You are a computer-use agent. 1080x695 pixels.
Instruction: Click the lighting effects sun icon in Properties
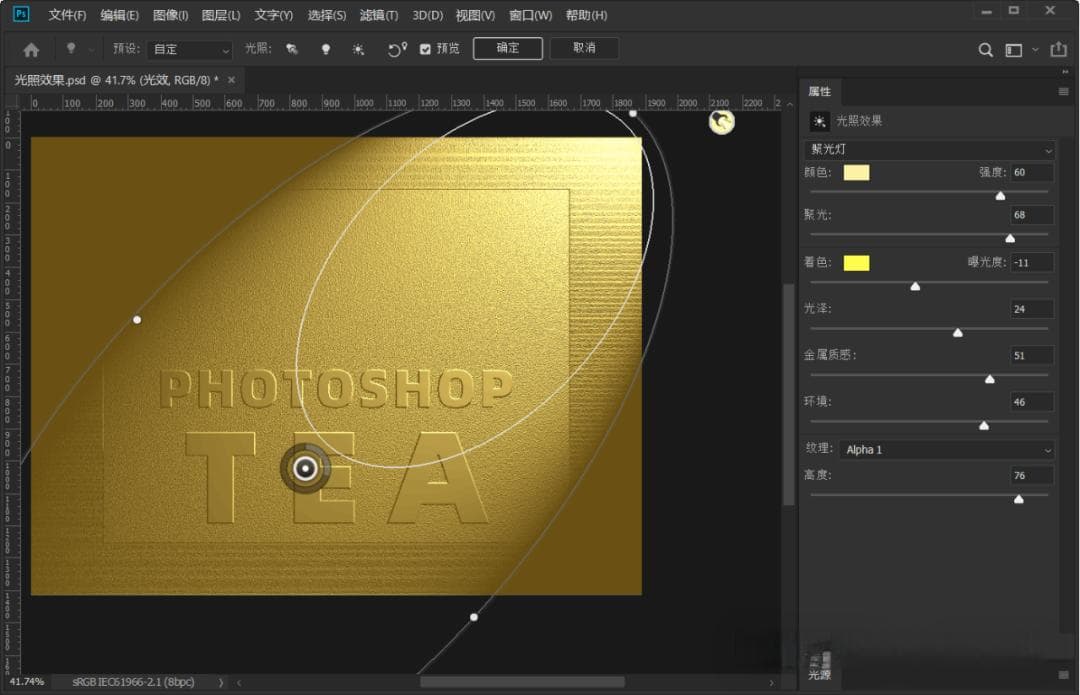point(819,121)
